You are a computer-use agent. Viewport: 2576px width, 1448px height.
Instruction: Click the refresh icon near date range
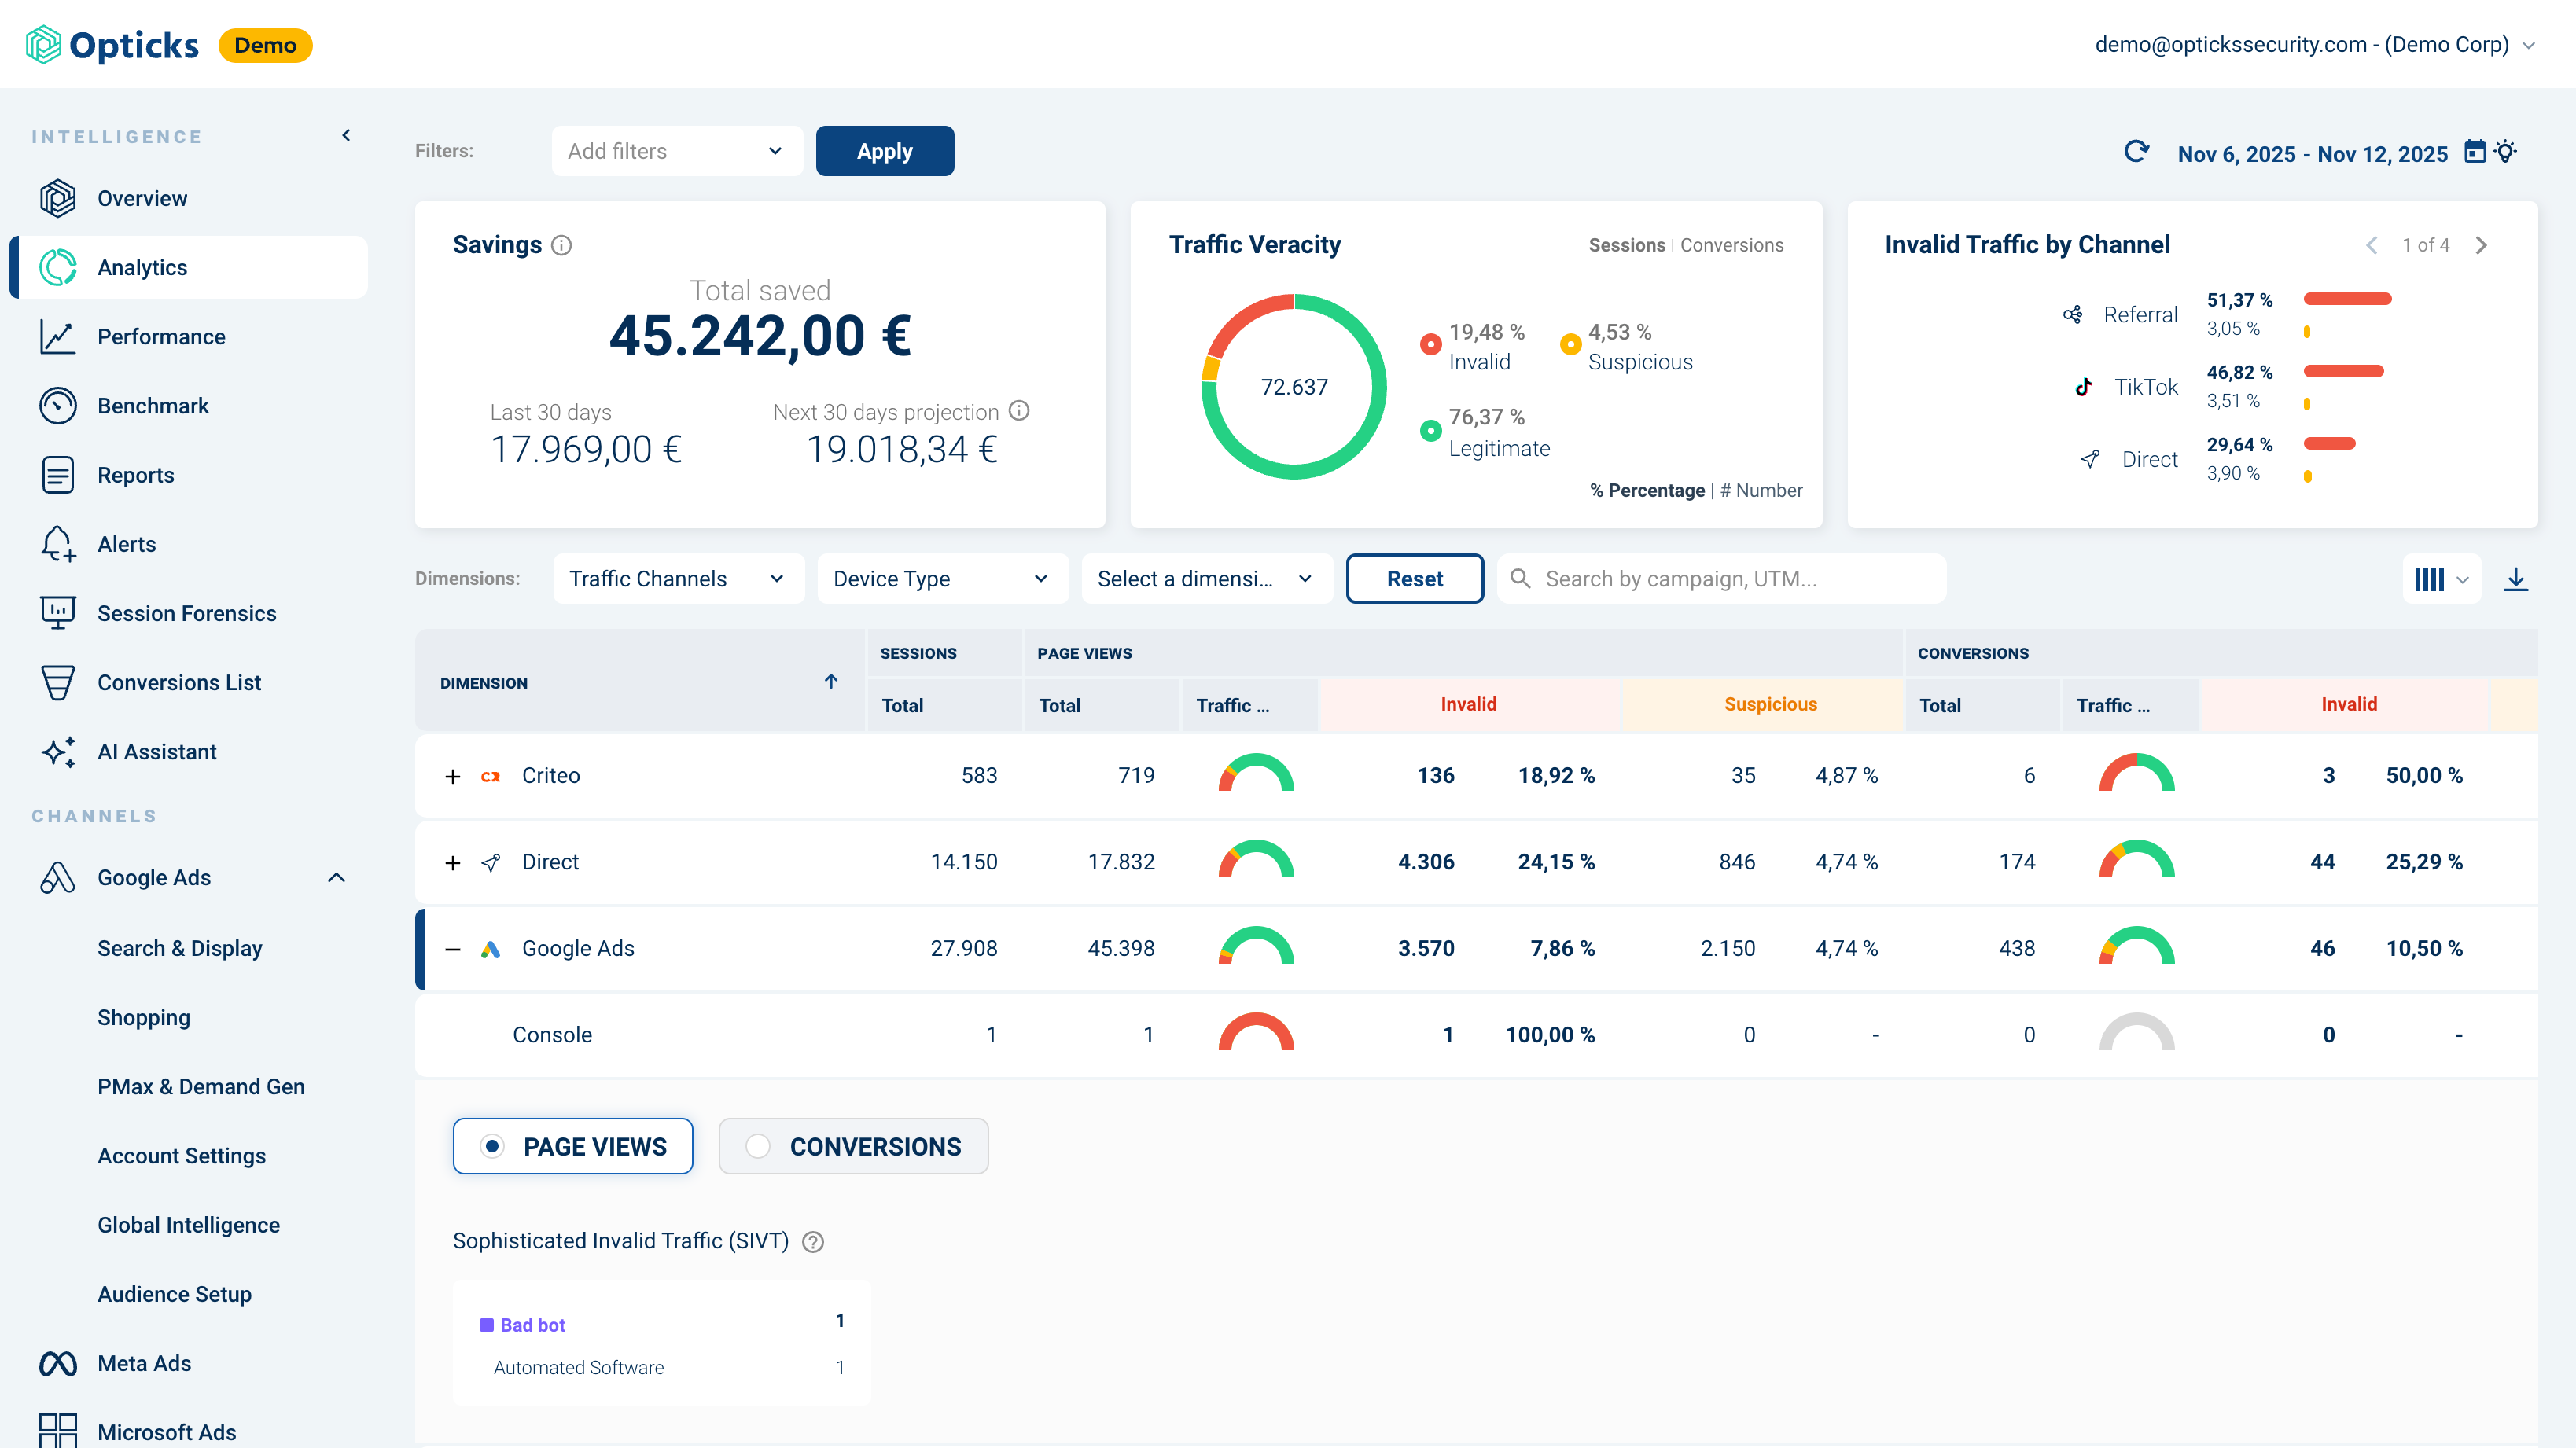[2137, 152]
